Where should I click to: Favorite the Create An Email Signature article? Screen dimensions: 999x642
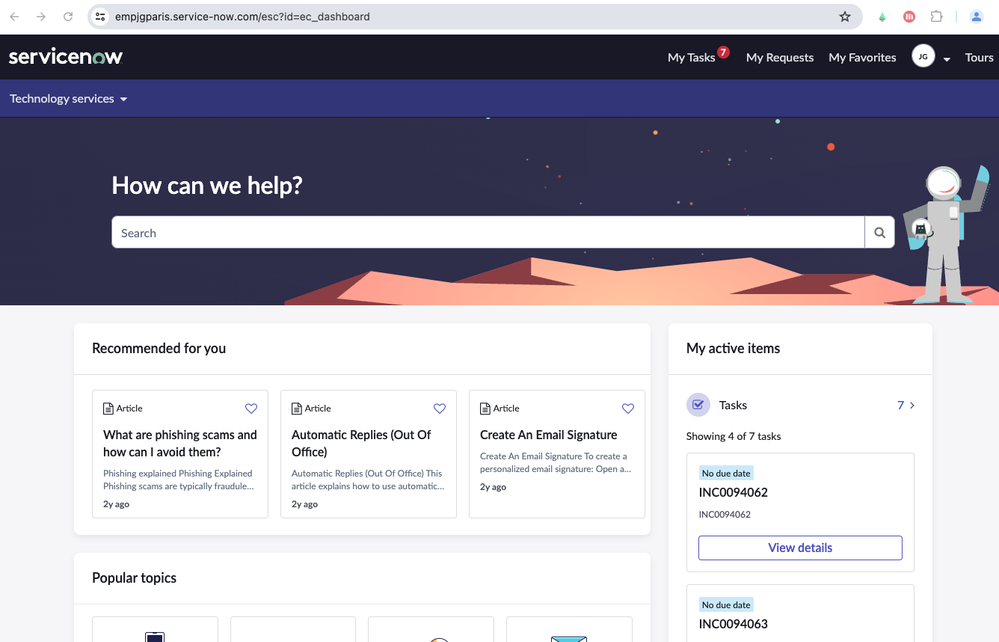627,408
